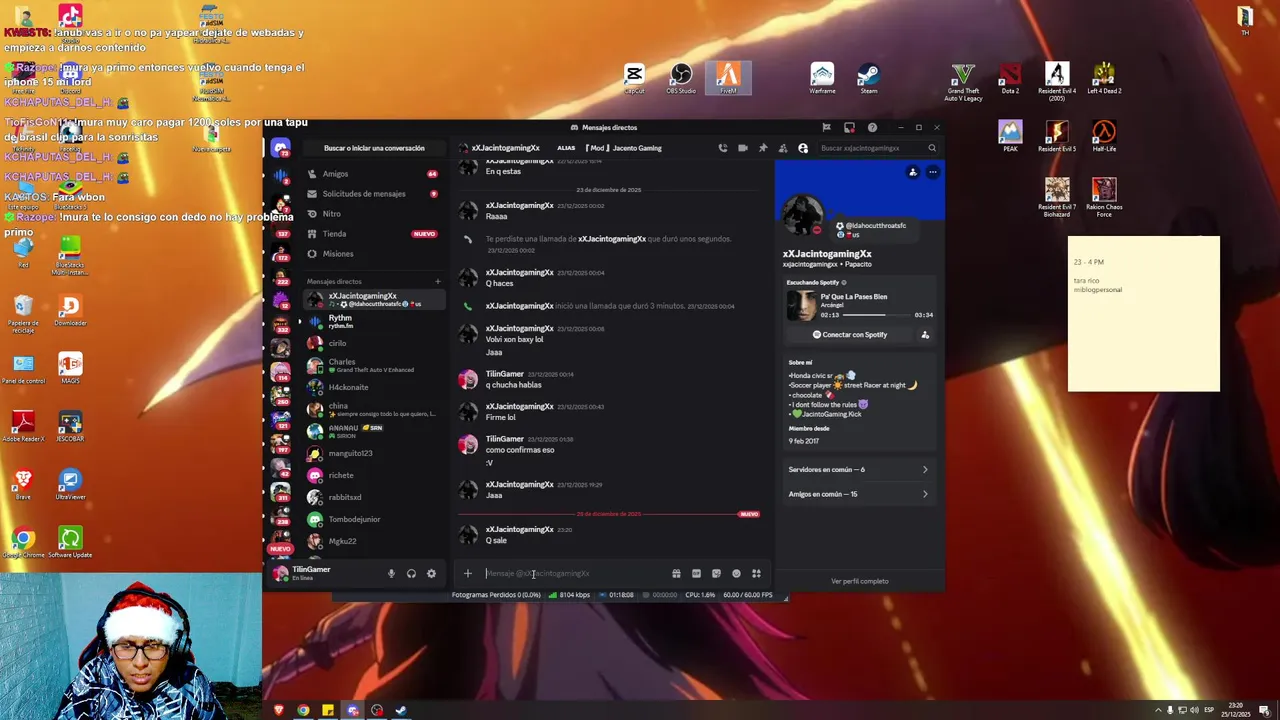Select the cirilo direct message
This screenshot has height=720, width=1280.
[372, 343]
